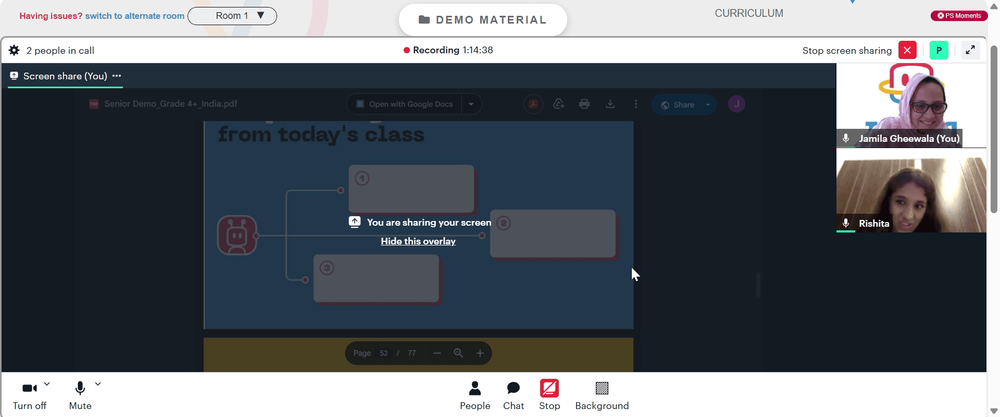Screen dimensions: 1000x417
Task: Mute the microphone
Action: pos(80,395)
